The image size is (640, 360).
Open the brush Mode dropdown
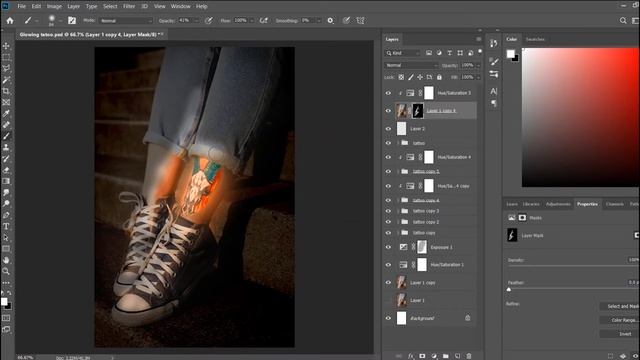(x=126, y=20)
